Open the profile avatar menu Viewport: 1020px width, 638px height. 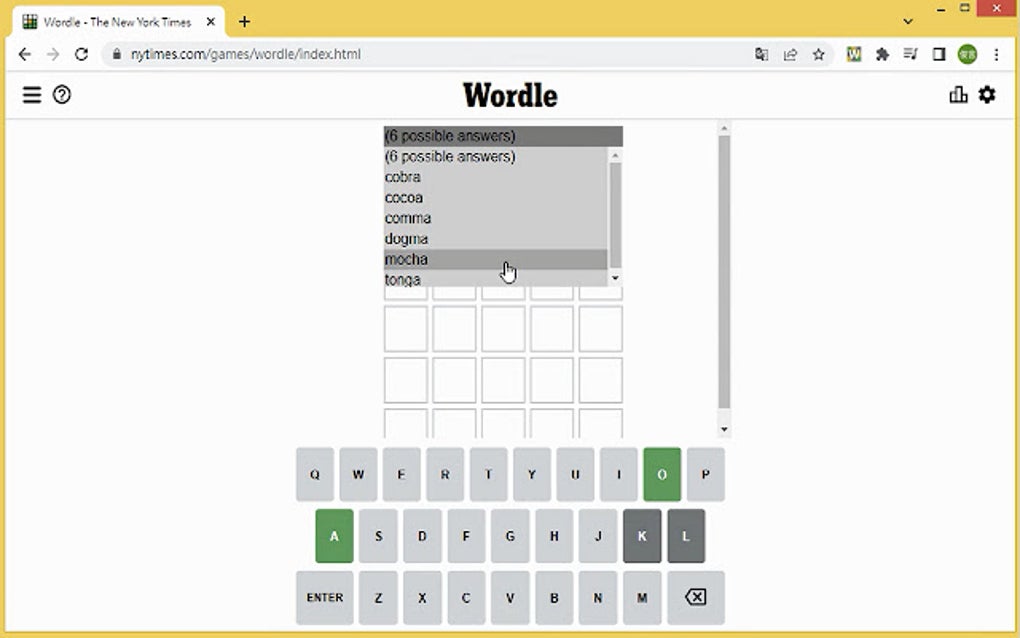[x=967, y=55]
